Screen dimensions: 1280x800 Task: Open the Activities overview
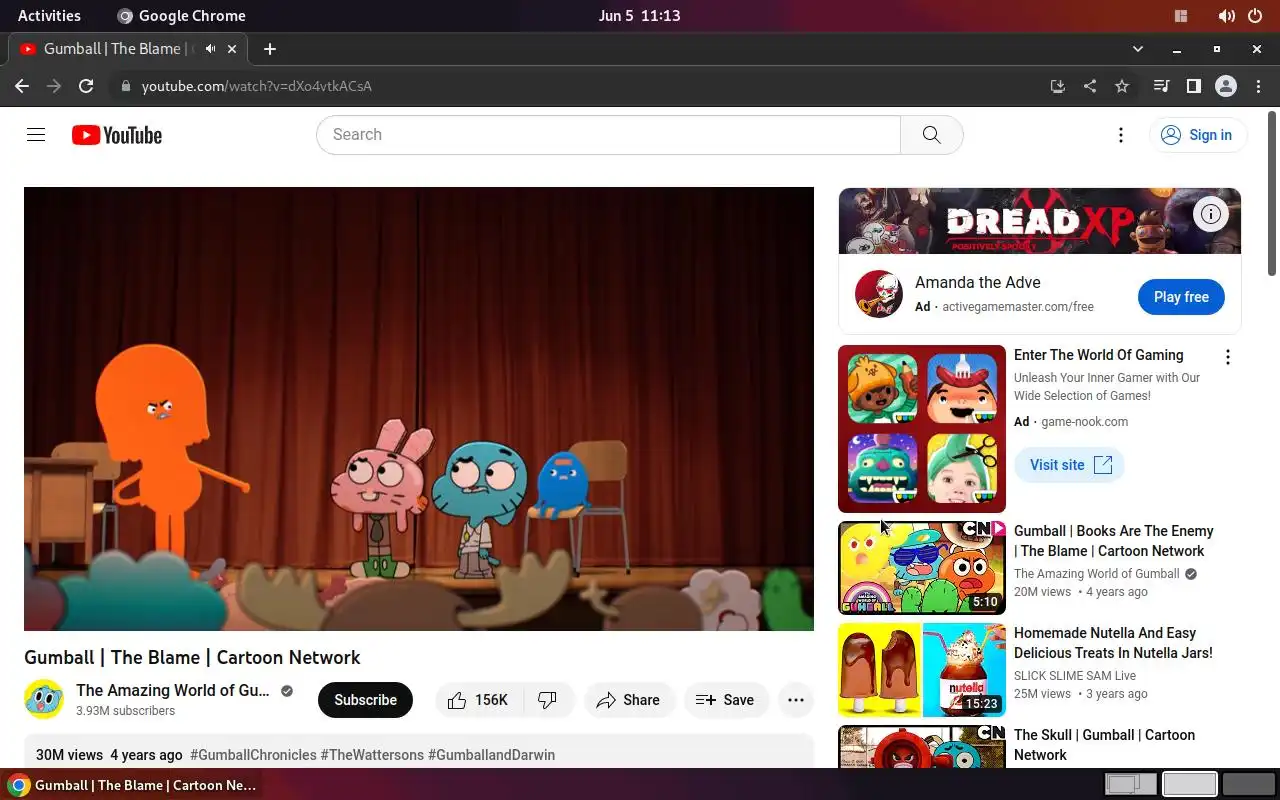pos(49,15)
